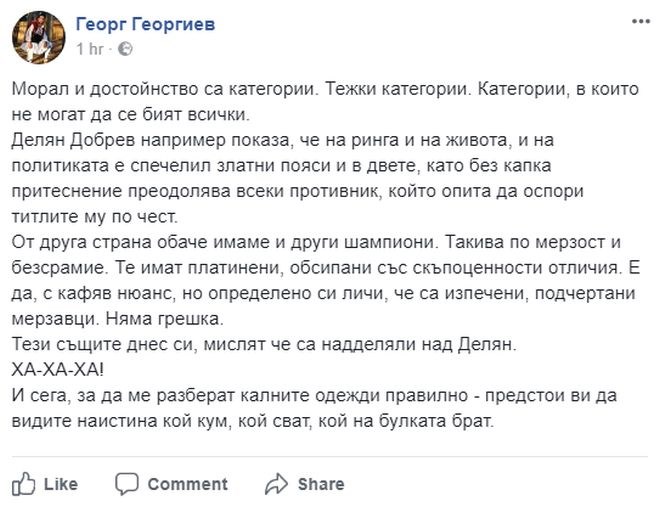This screenshot has height=507, width=660.
Task: Open the three-dot post options menu
Action: click(638, 19)
